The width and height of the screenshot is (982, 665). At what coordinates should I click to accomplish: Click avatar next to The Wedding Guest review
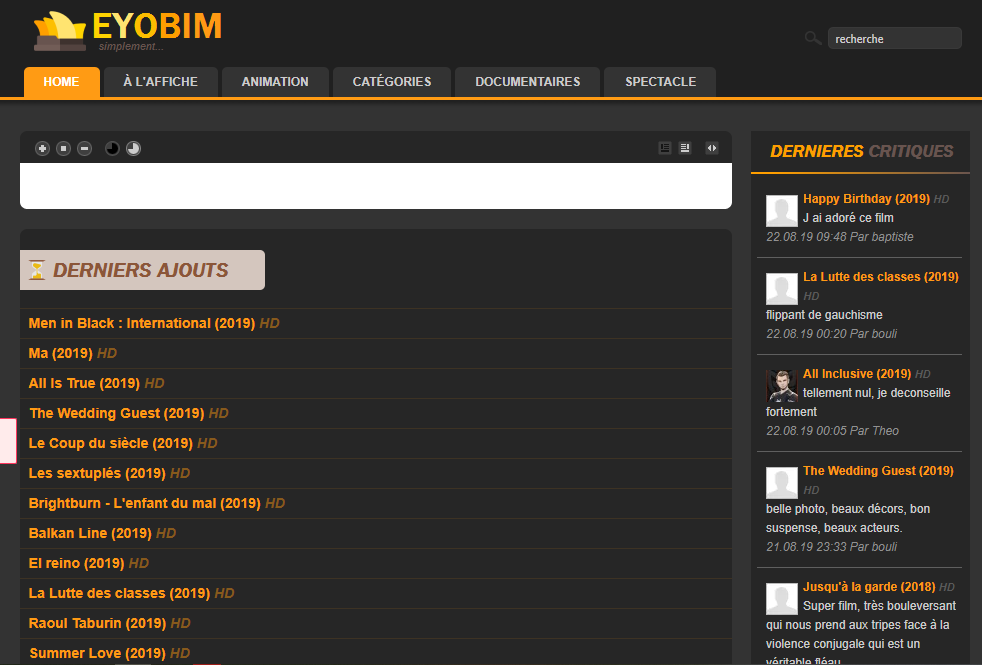click(782, 483)
